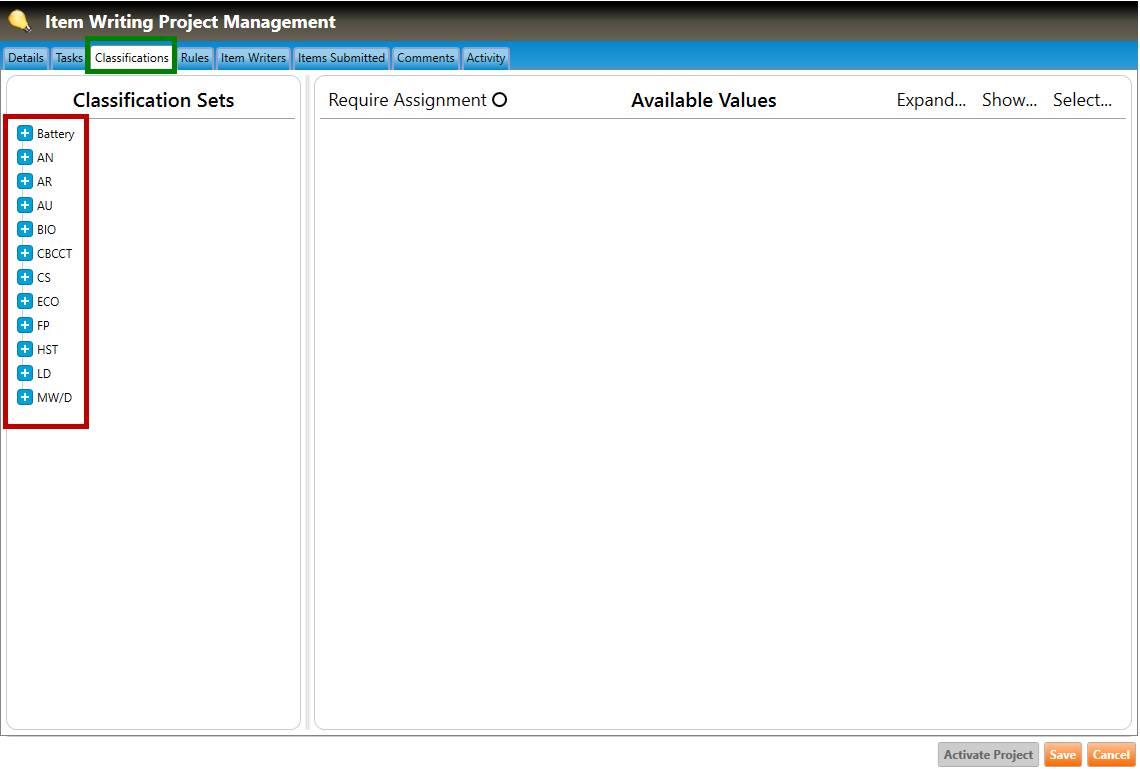This screenshot has width=1140, height=769.
Task: Expand the CBCCT classification set
Action: point(26,253)
